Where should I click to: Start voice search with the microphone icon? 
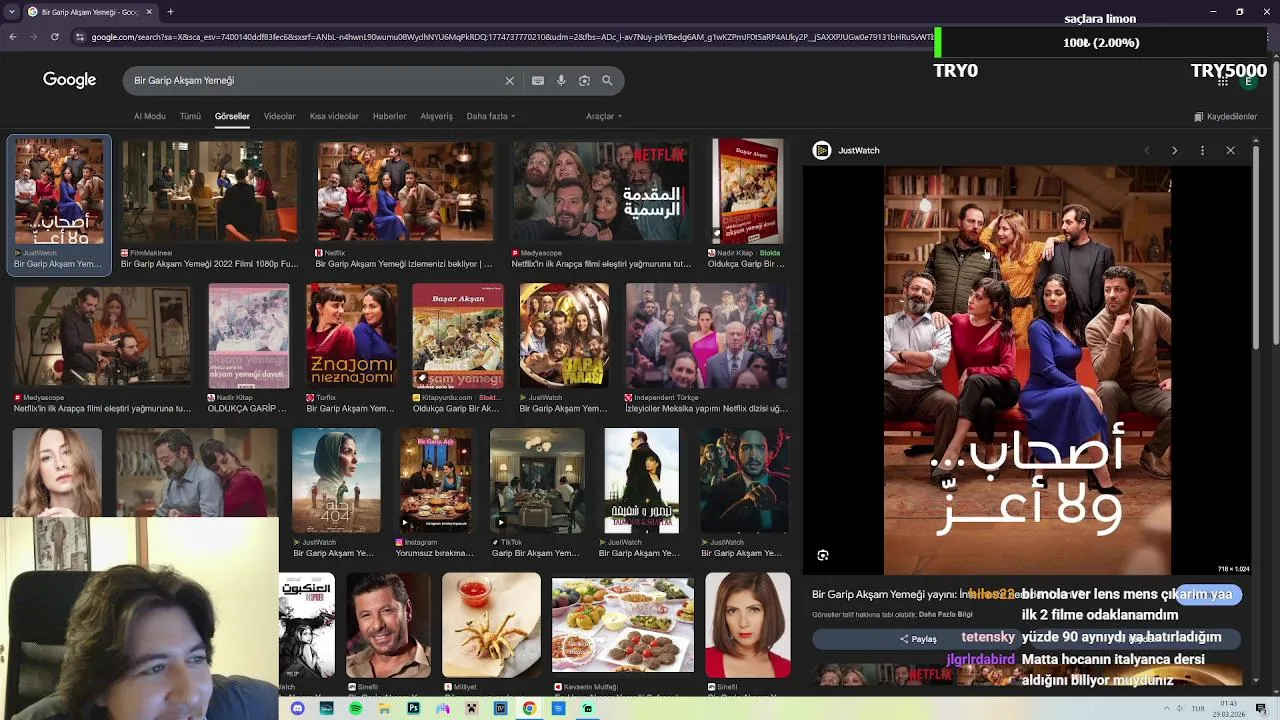[x=561, y=80]
